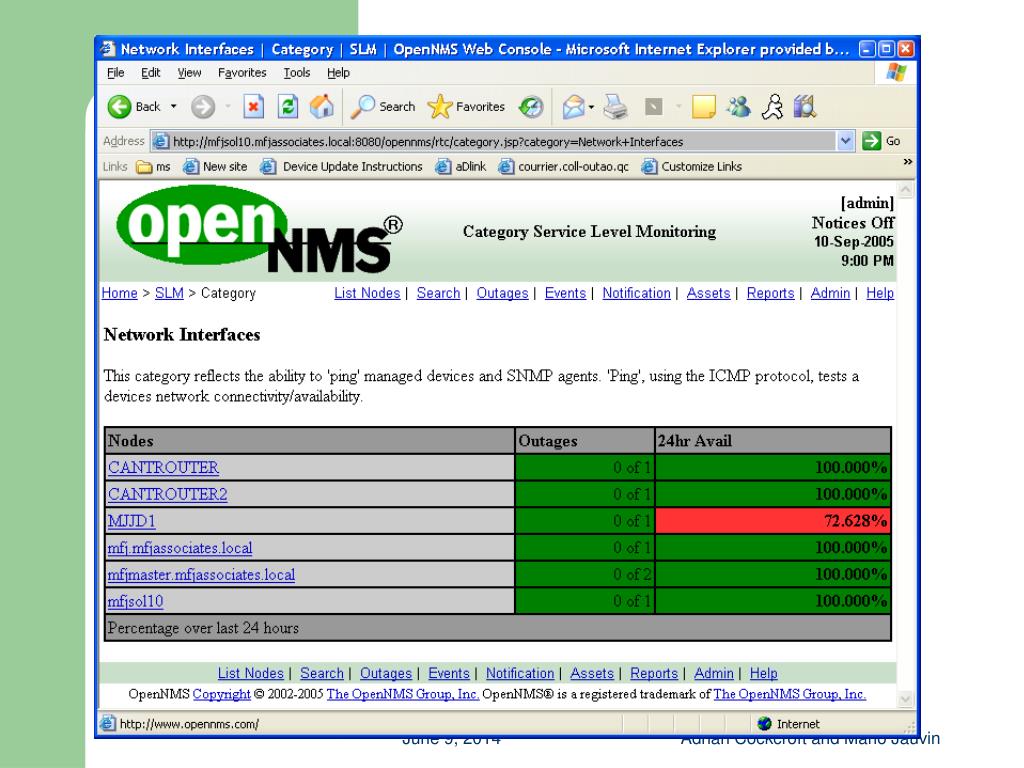
Task: Open the Search pane from the toolbar
Action: (x=383, y=106)
